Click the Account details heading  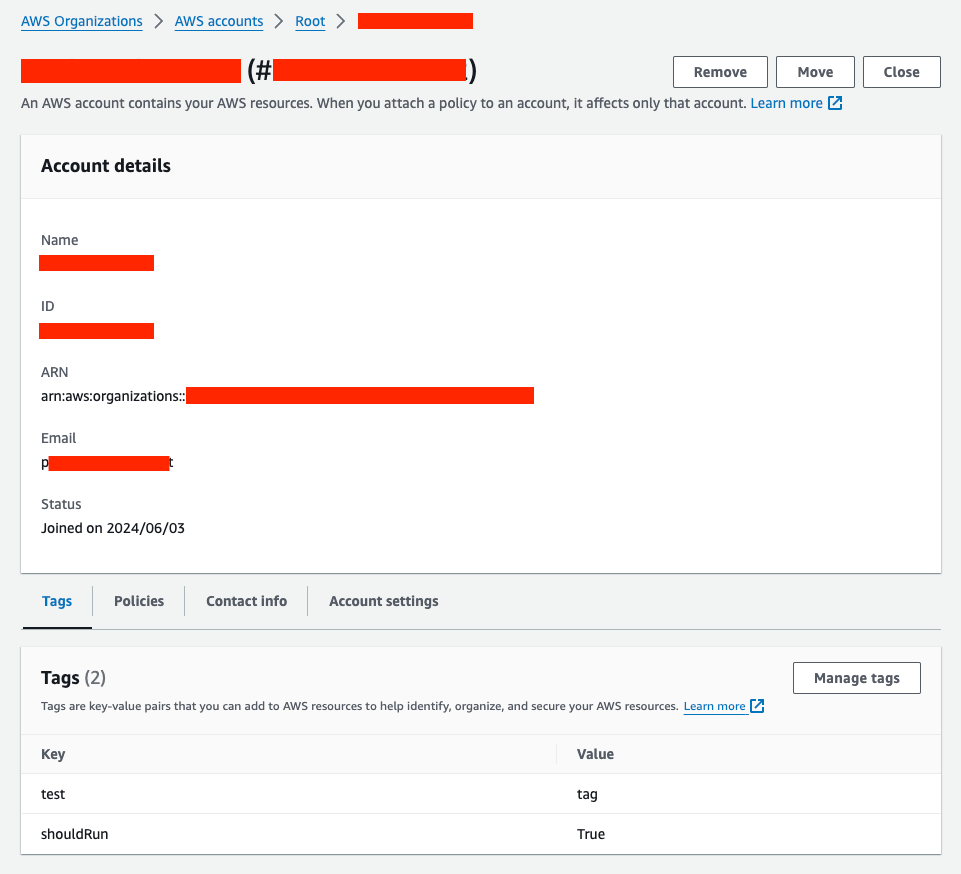[x=106, y=165]
